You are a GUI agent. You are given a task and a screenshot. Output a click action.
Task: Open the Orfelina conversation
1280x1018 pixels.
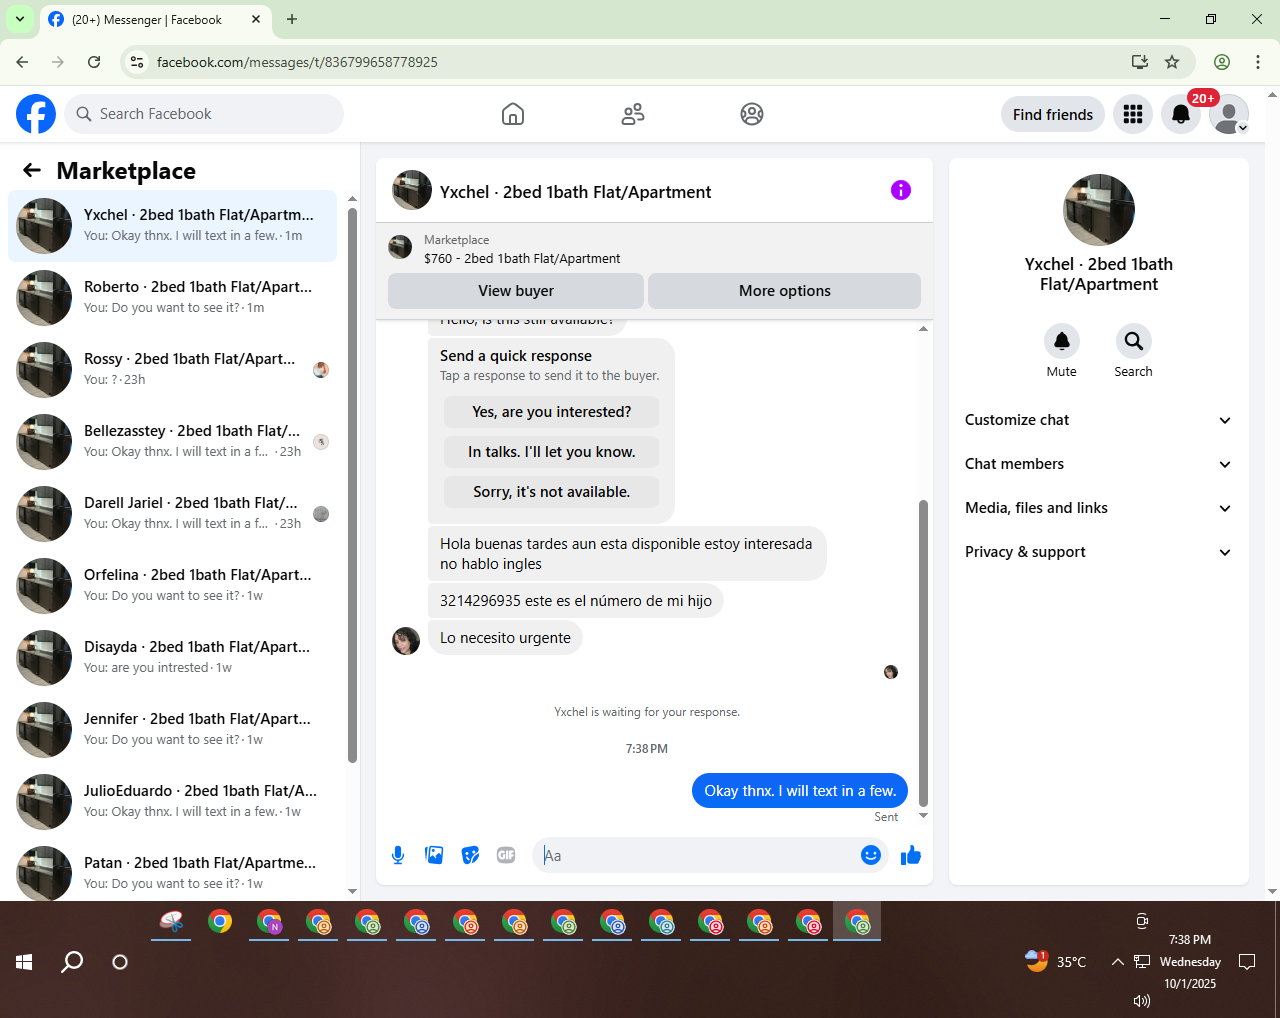pyautogui.click(x=172, y=586)
